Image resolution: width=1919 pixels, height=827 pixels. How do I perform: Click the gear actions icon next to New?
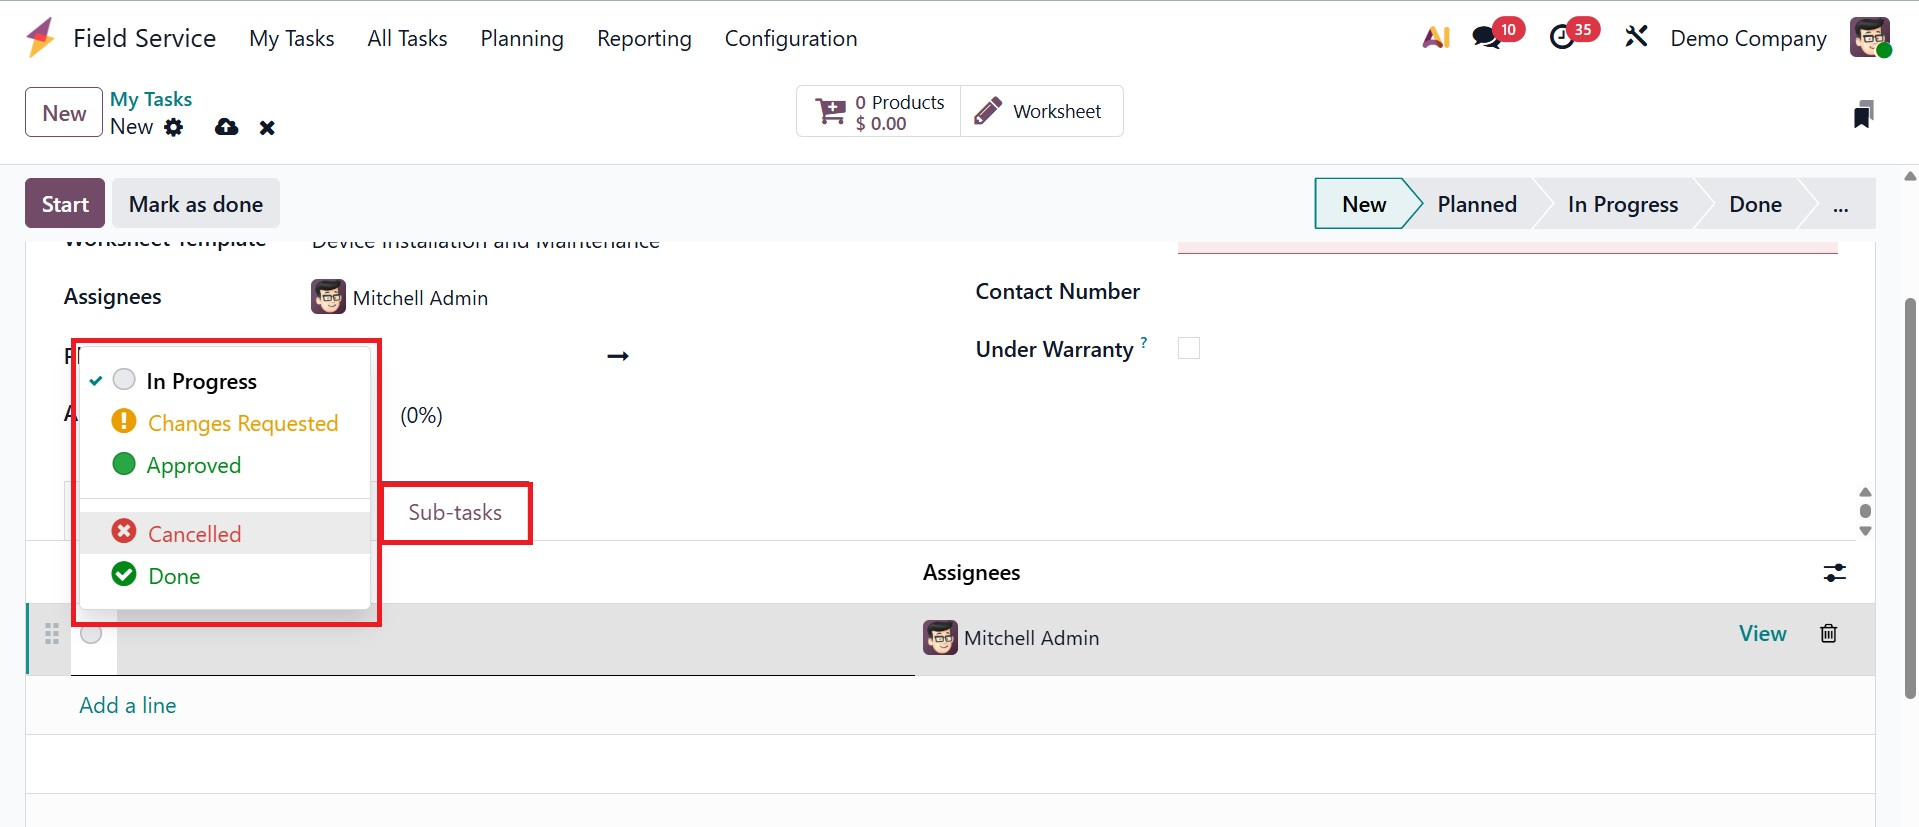(174, 127)
